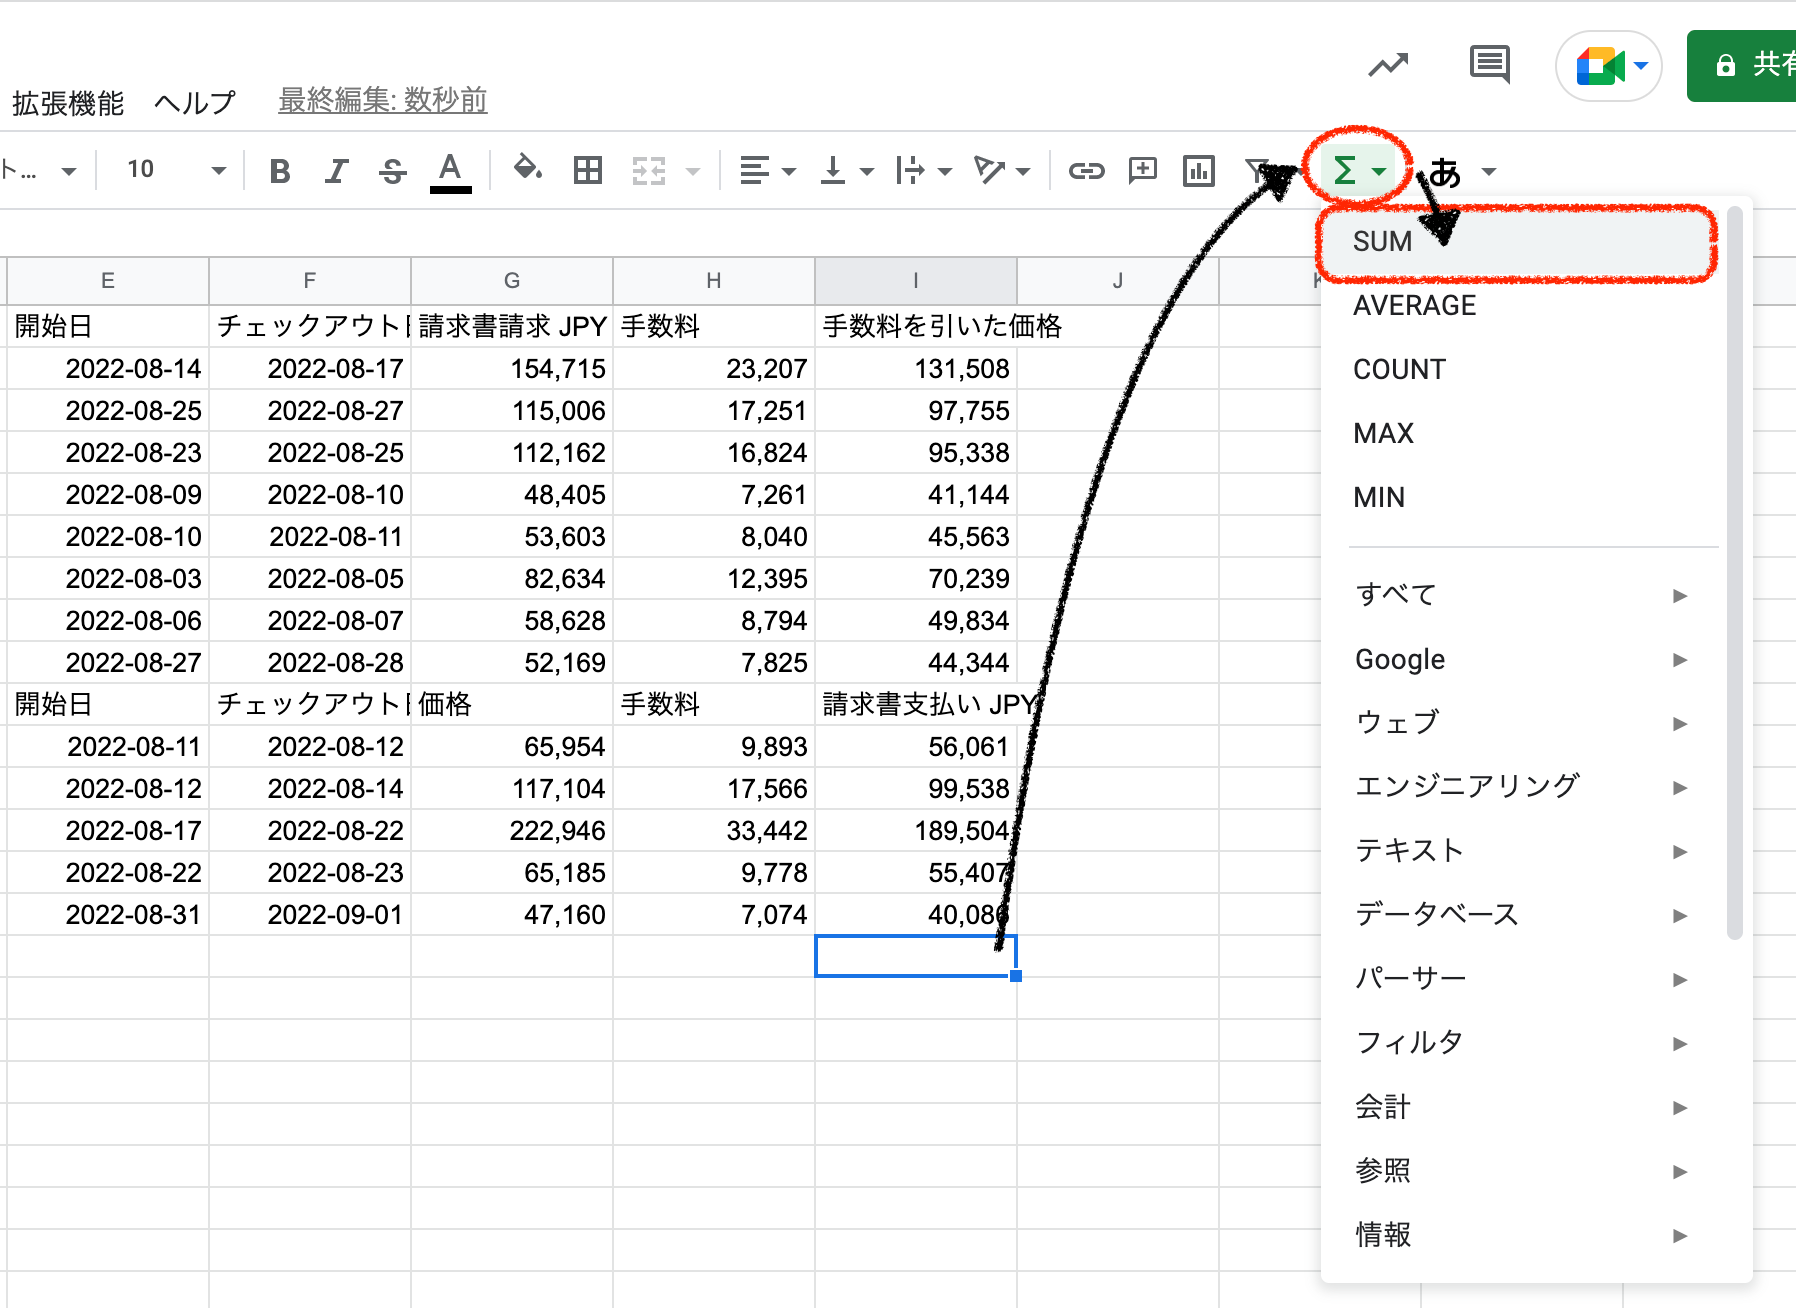Select column G header
Screen dimensions: 1796x1308
512,281
